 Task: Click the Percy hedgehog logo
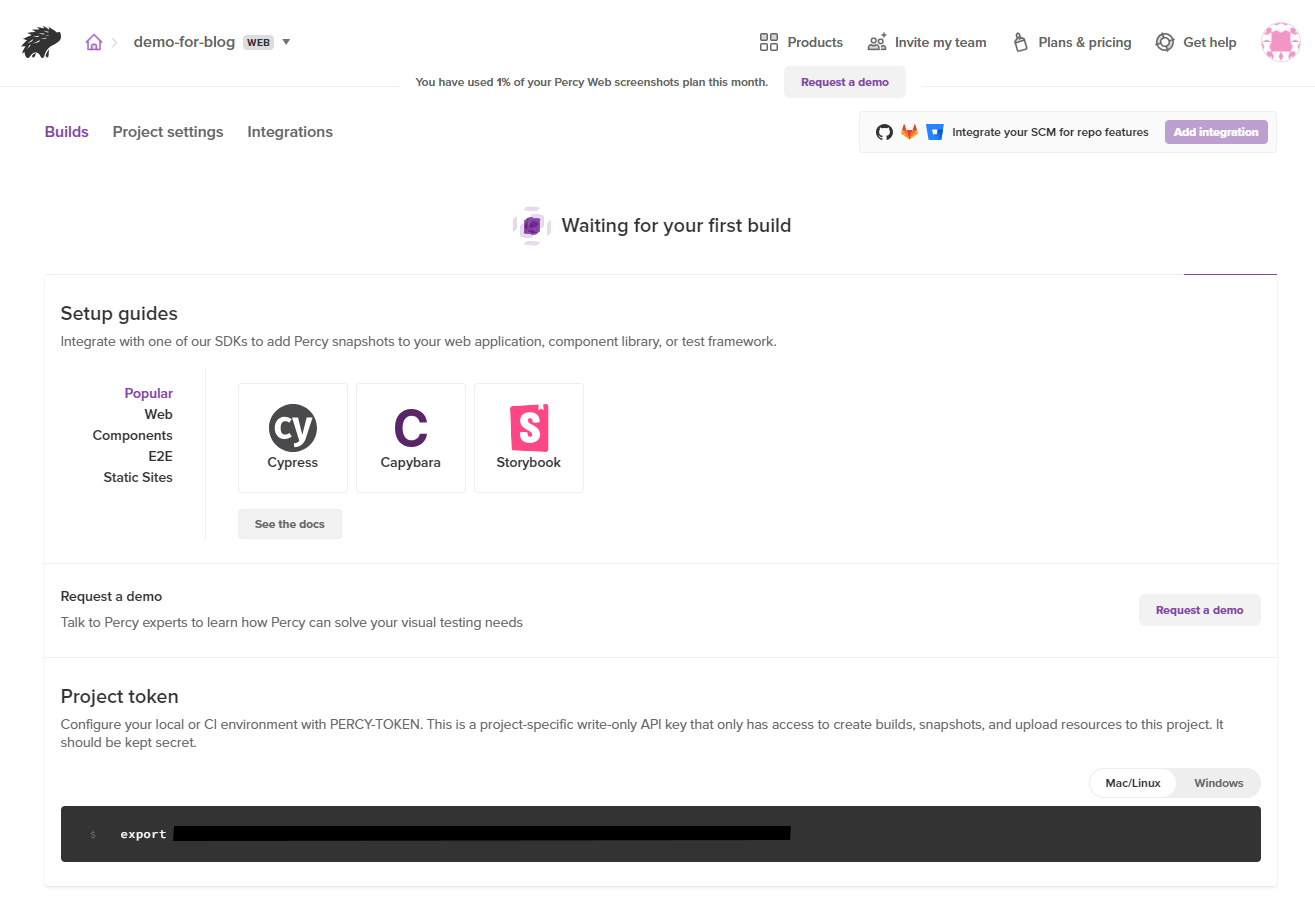click(x=41, y=42)
